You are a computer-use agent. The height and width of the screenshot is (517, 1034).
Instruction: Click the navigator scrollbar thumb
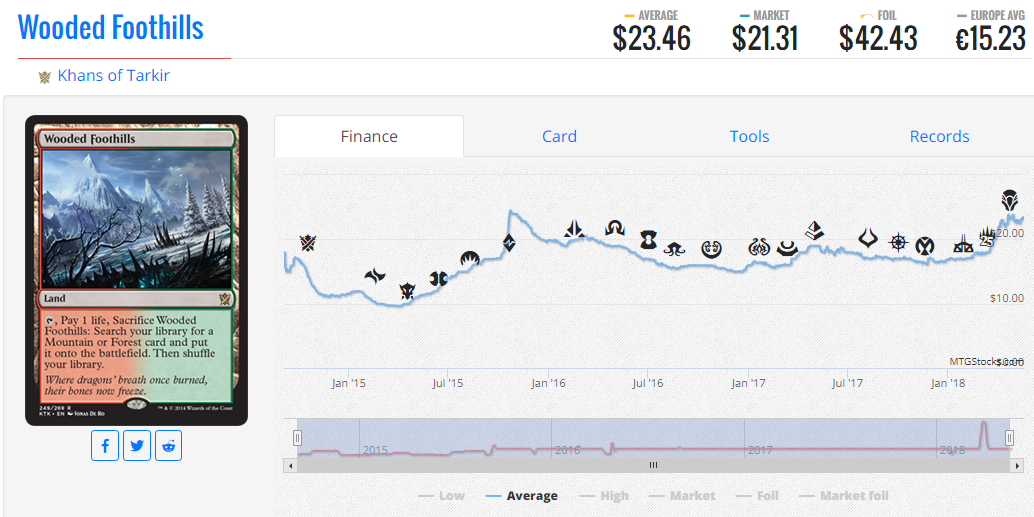click(x=654, y=465)
